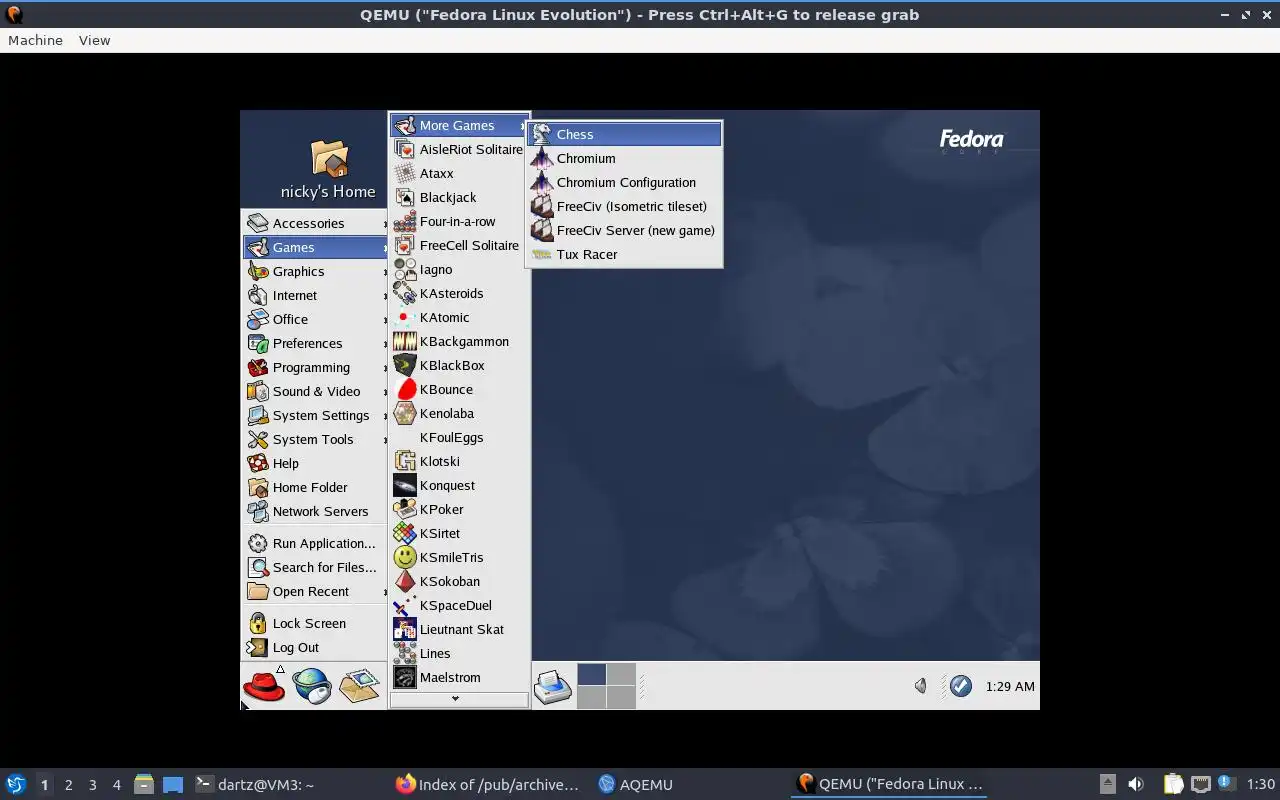Click the KSpaceDuel icon
Image resolution: width=1280 pixels, height=800 pixels.
coord(405,605)
